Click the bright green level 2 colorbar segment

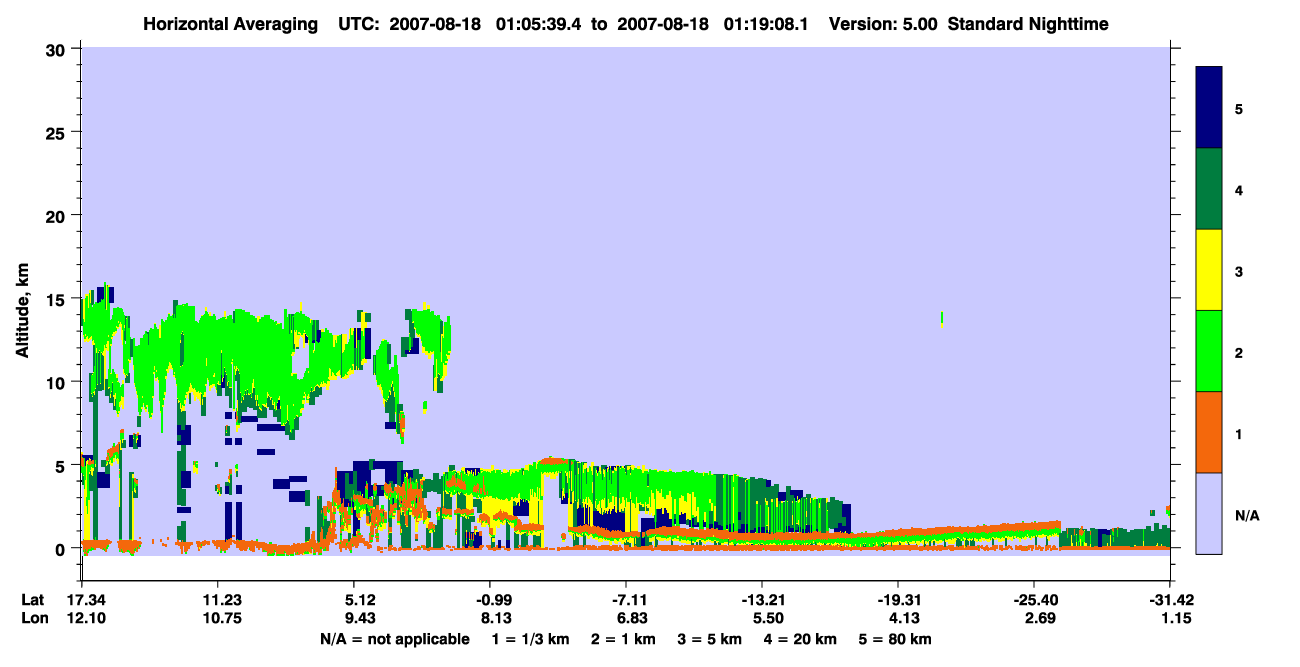pos(1209,351)
